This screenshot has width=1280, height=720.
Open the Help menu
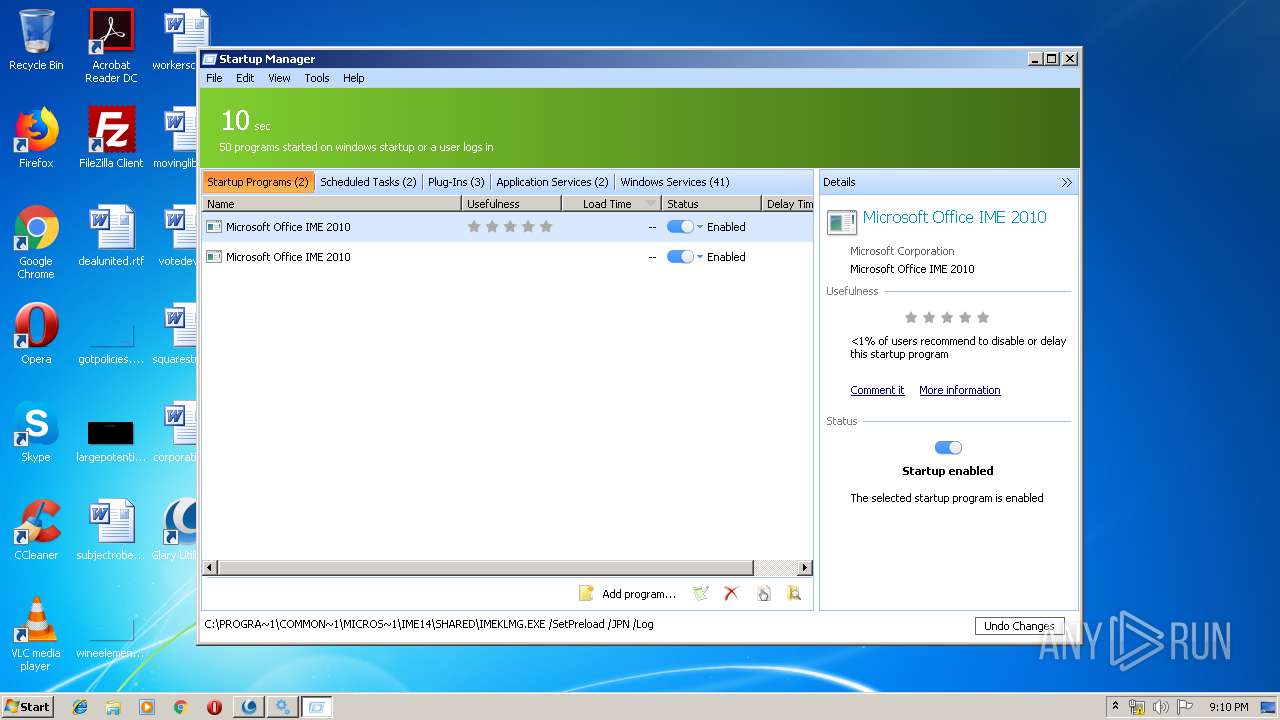[354, 78]
